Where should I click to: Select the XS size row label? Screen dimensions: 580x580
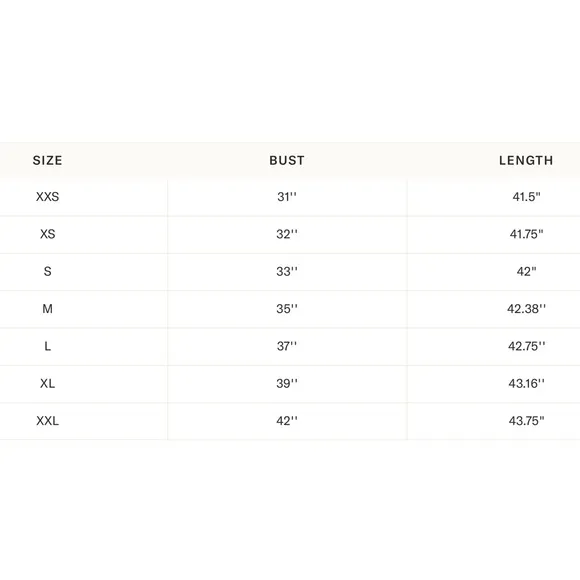[x=47, y=234]
